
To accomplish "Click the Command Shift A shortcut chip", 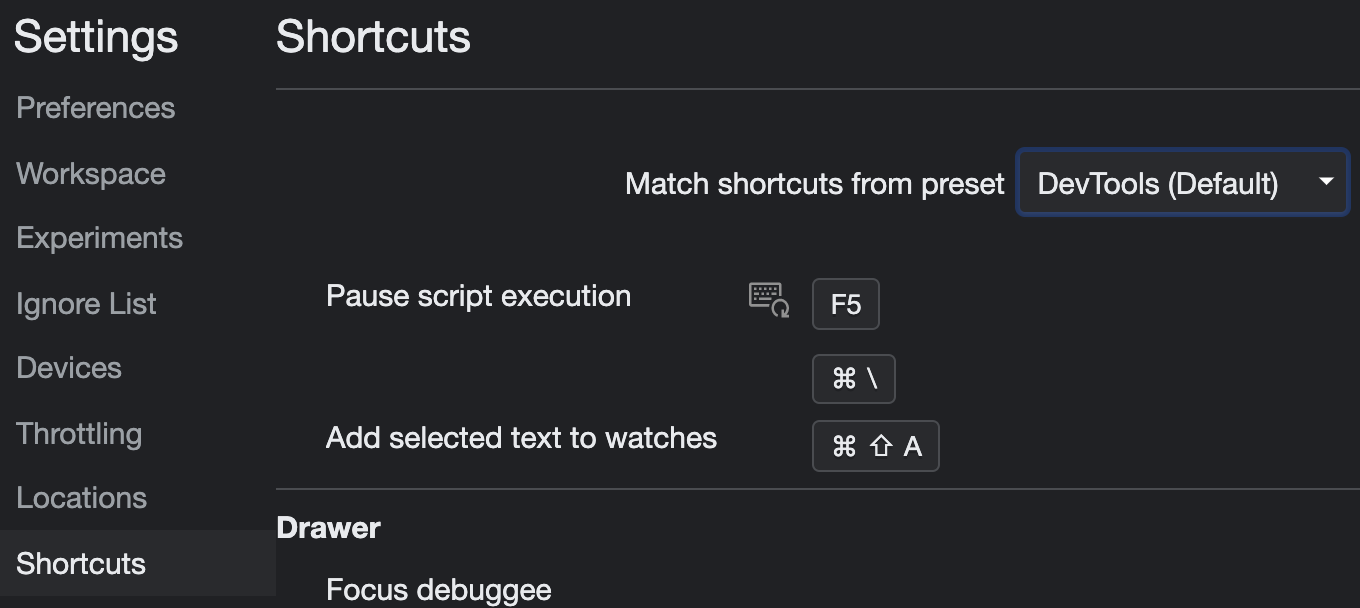I will click(876, 446).
